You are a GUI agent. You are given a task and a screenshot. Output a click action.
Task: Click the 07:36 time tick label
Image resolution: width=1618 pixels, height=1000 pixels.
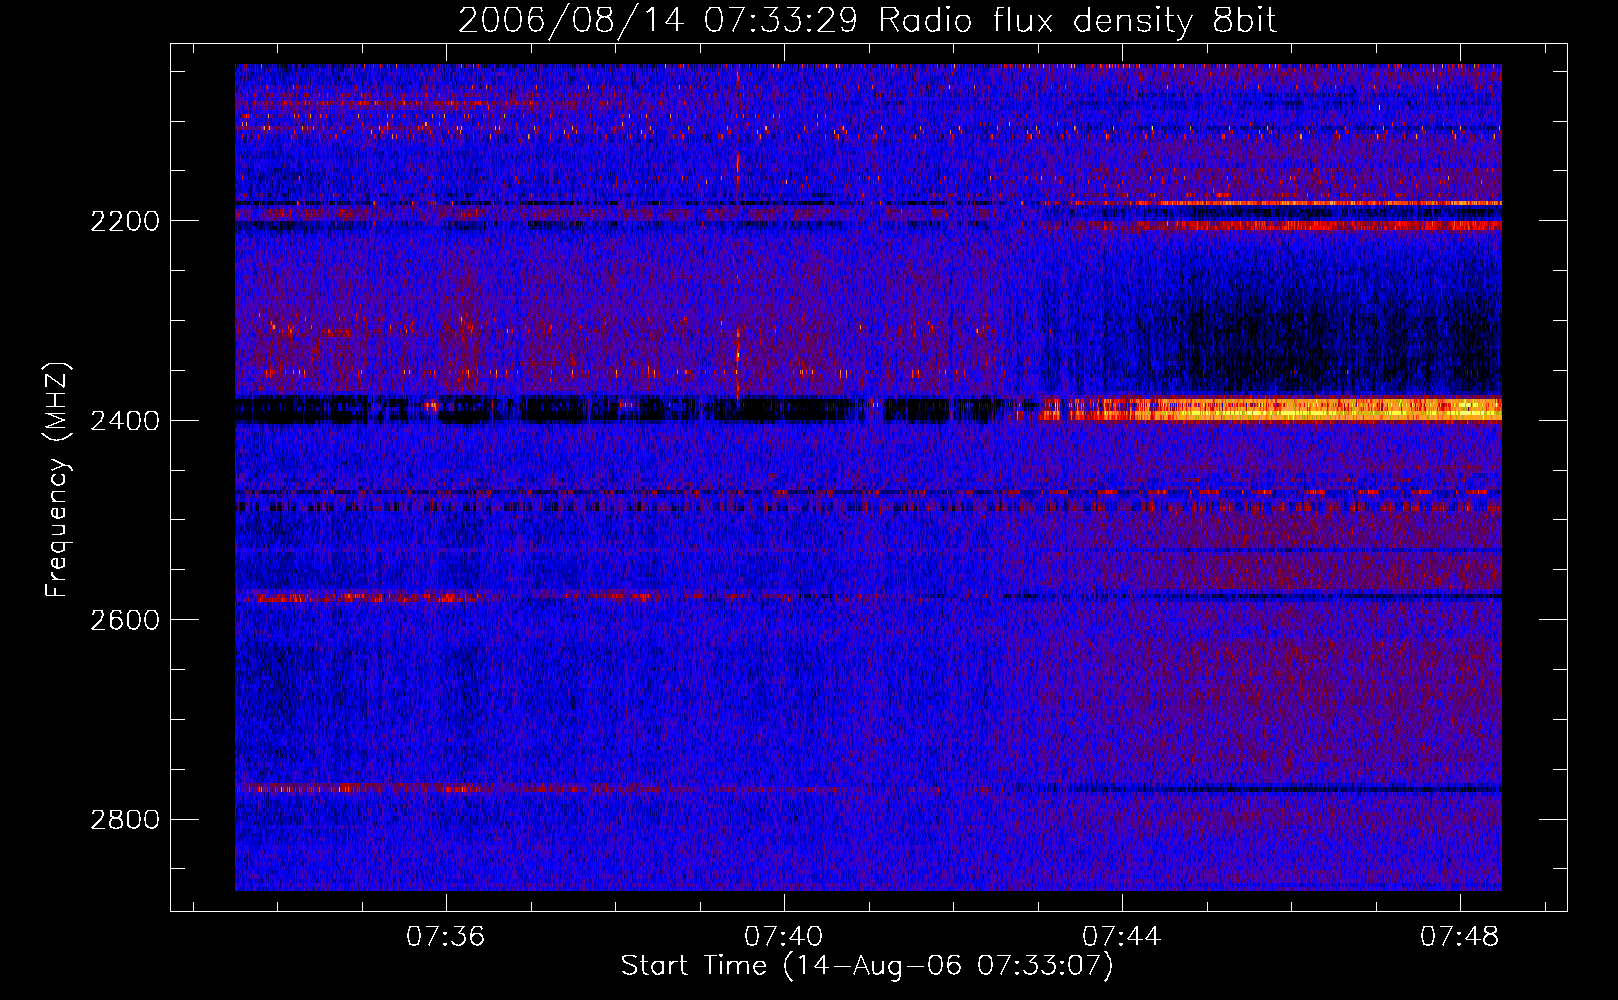(445, 936)
